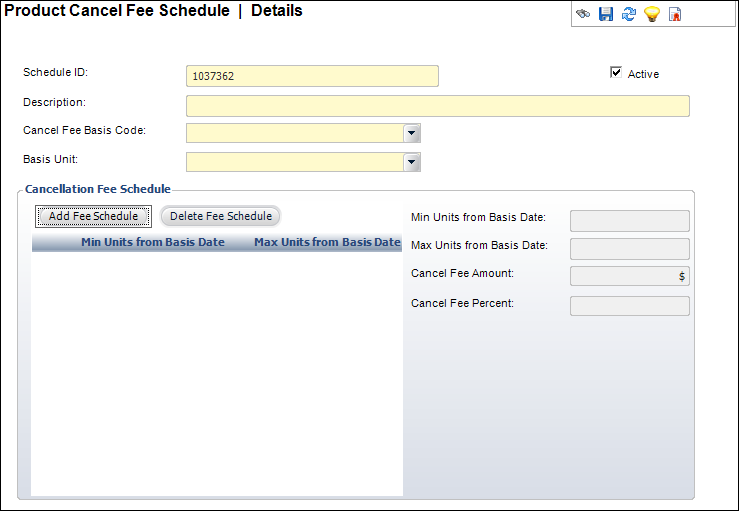The width and height of the screenshot is (739, 511).
Task: Click the binoculars search icon
Action: tap(583, 14)
